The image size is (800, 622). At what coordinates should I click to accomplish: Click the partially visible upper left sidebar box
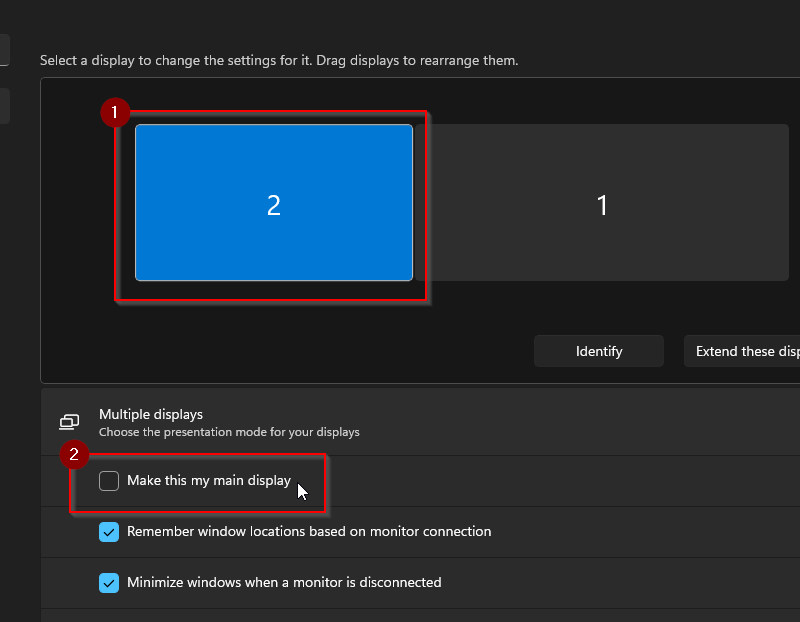click(4, 50)
